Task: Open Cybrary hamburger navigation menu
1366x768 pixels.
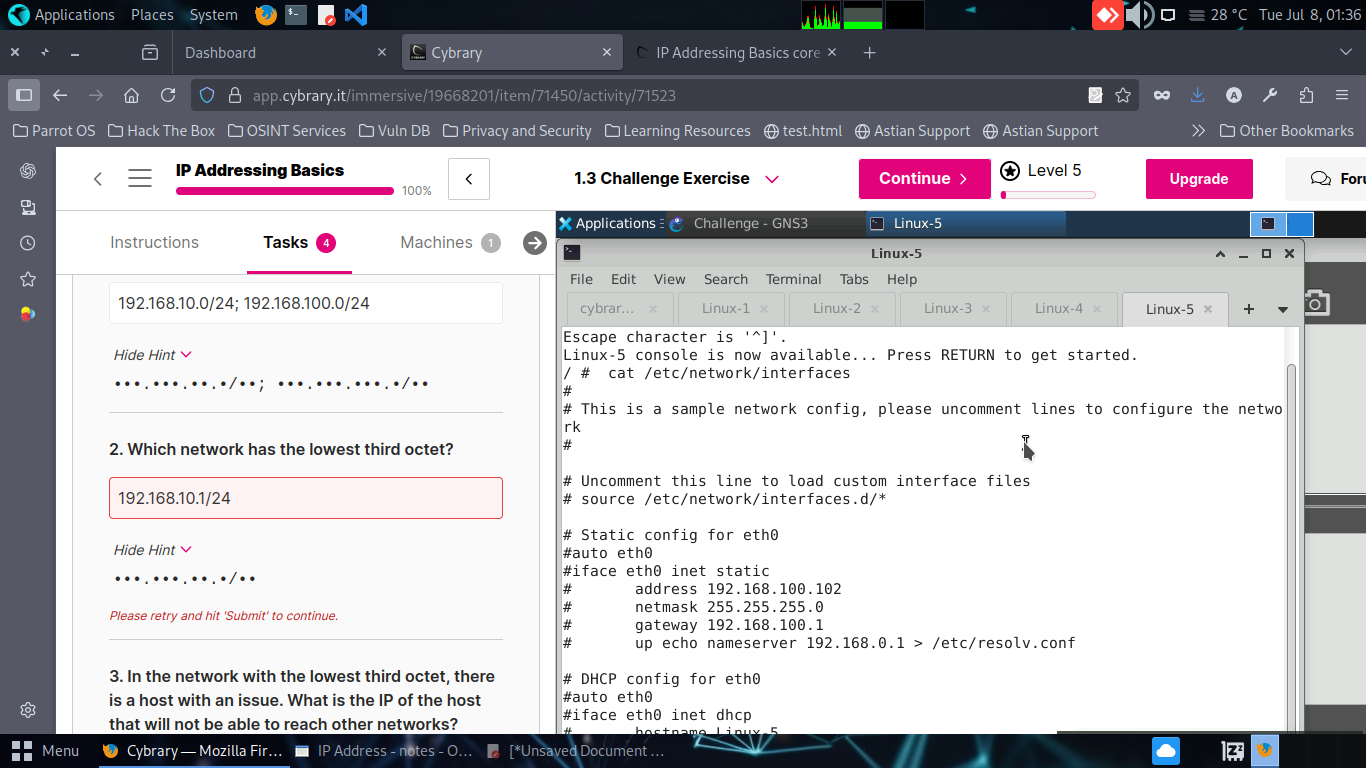Action: pyautogui.click(x=140, y=179)
